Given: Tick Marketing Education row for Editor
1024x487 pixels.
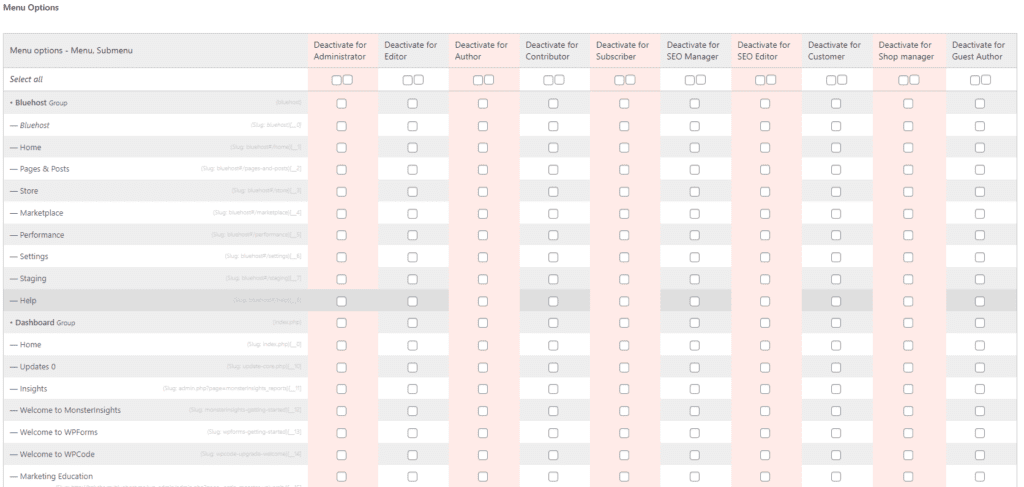Looking at the screenshot, I should pyautogui.click(x=412, y=477).
